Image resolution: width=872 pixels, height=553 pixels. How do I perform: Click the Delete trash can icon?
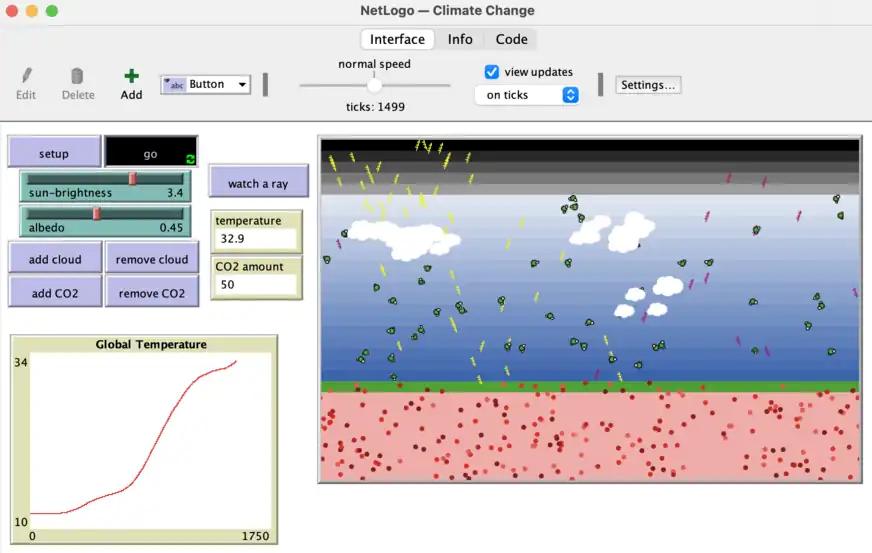77,76
